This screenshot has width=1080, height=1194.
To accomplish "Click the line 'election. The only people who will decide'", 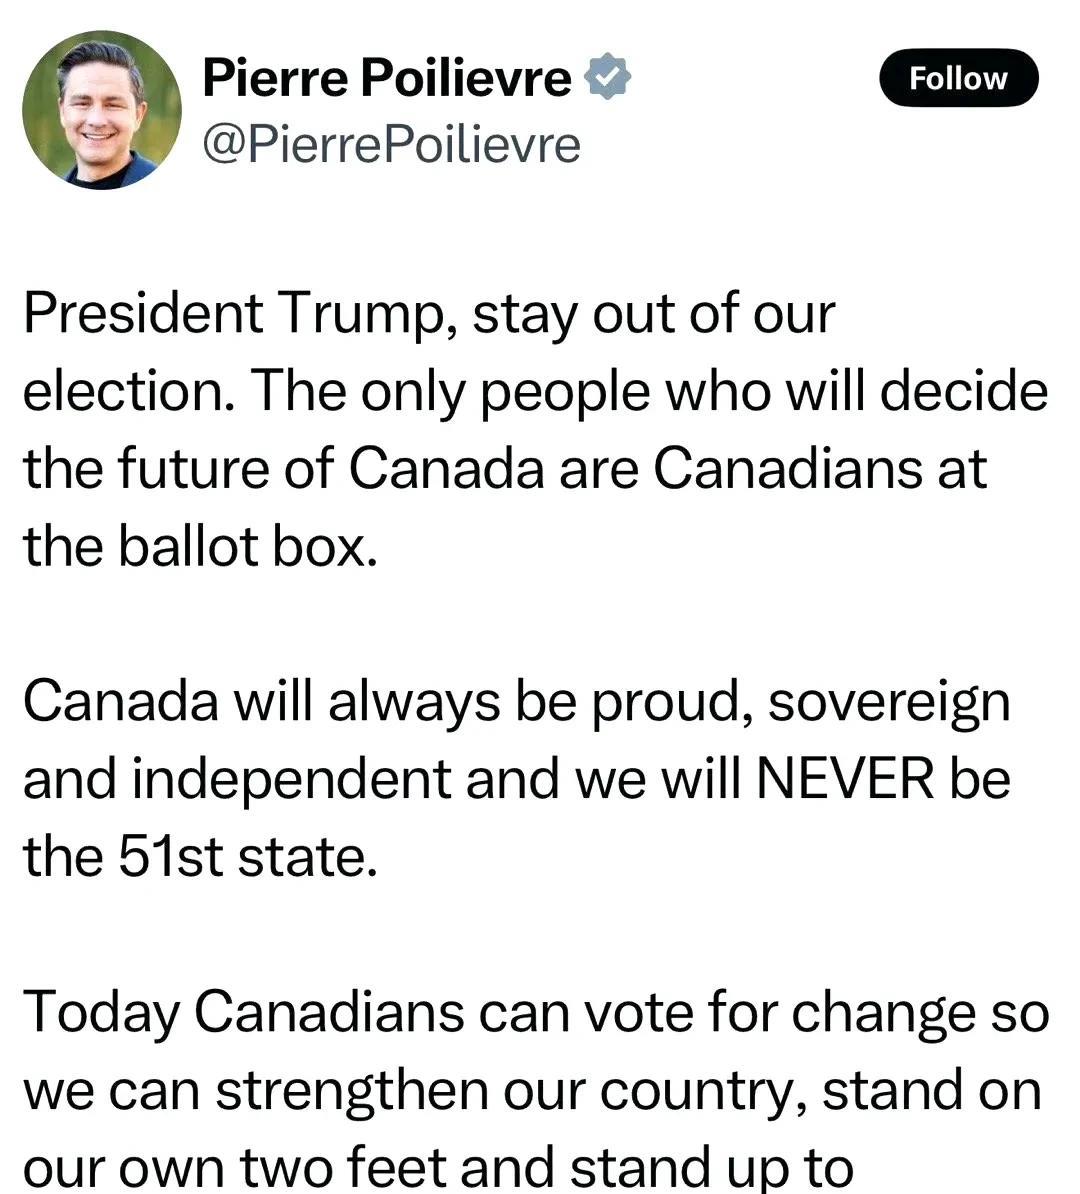I will [535, 393].
